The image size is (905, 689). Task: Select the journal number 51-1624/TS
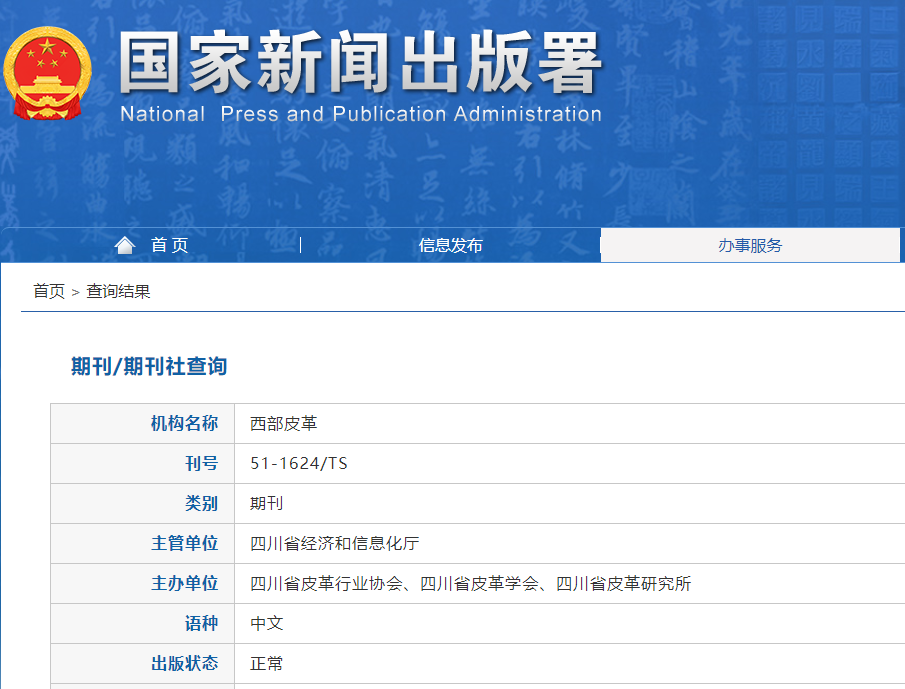(x=298, y=463)
